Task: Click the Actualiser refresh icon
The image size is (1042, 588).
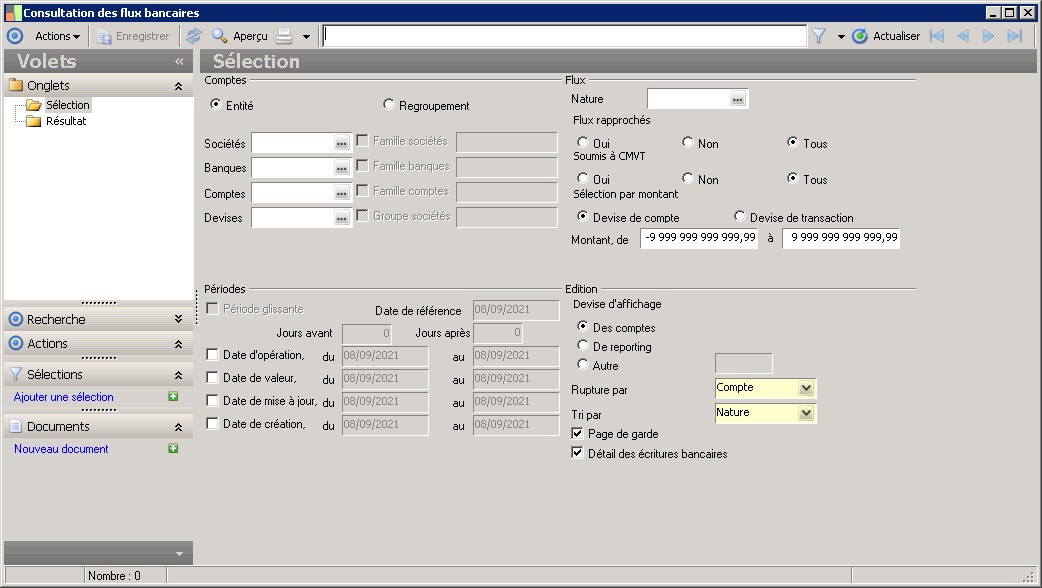Action: click(x=860, y=36)
